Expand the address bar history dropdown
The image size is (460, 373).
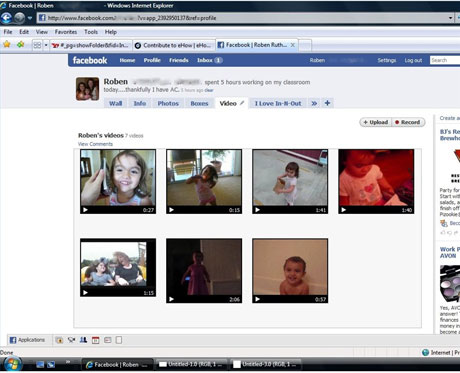(x=450, y=18)
